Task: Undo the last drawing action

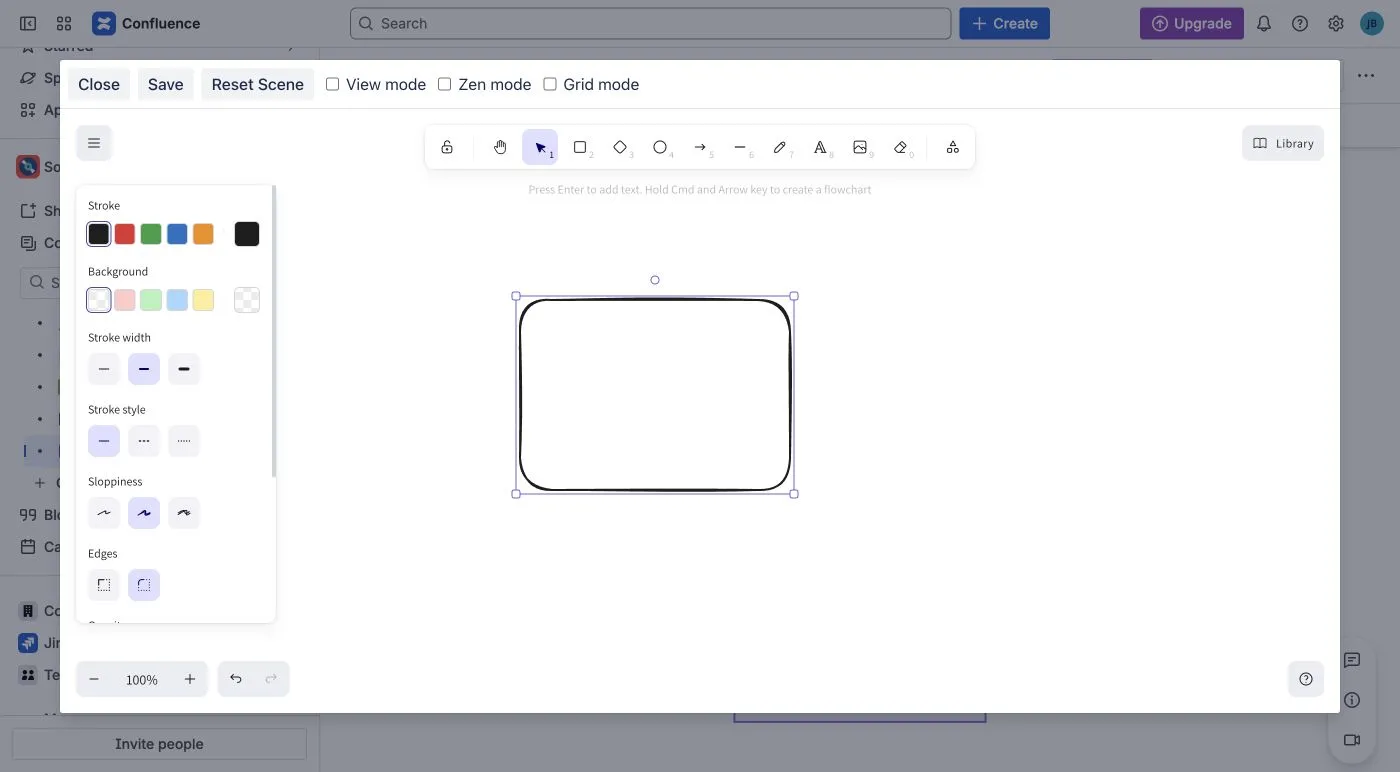Action: coord(236,679)
